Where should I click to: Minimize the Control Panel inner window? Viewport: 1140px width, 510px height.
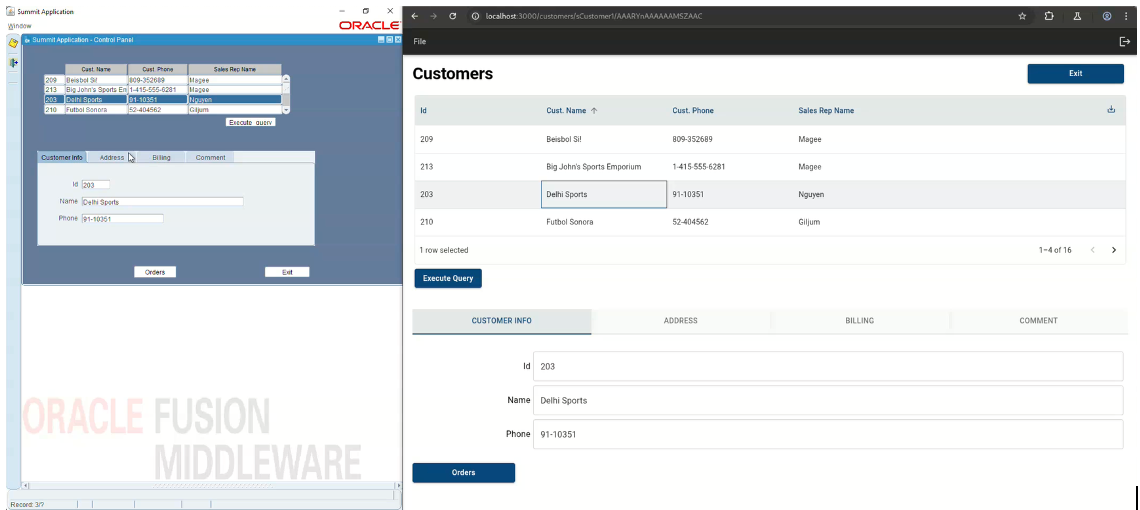tap(381, 39)
